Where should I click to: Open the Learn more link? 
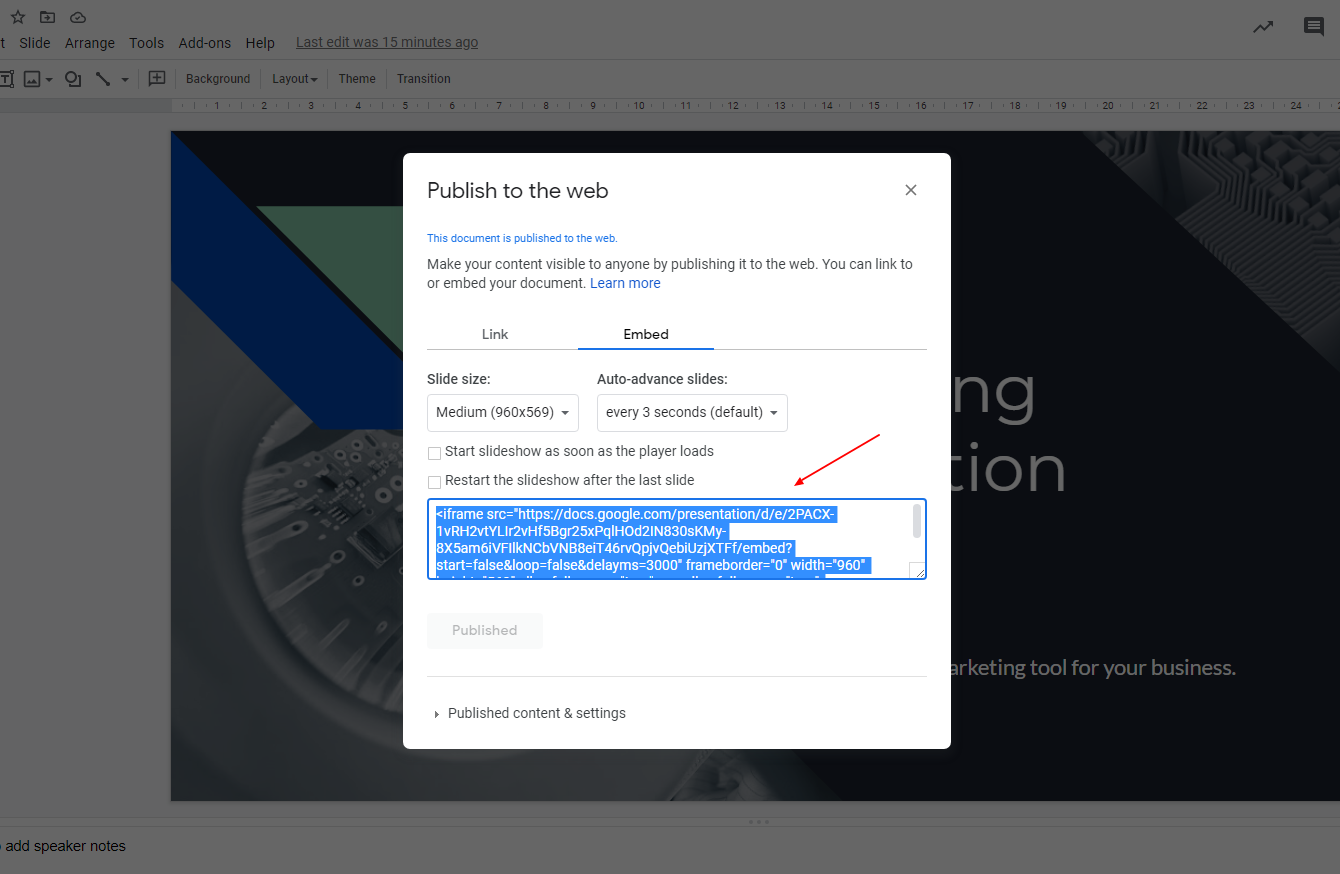[x=625, y=283]
